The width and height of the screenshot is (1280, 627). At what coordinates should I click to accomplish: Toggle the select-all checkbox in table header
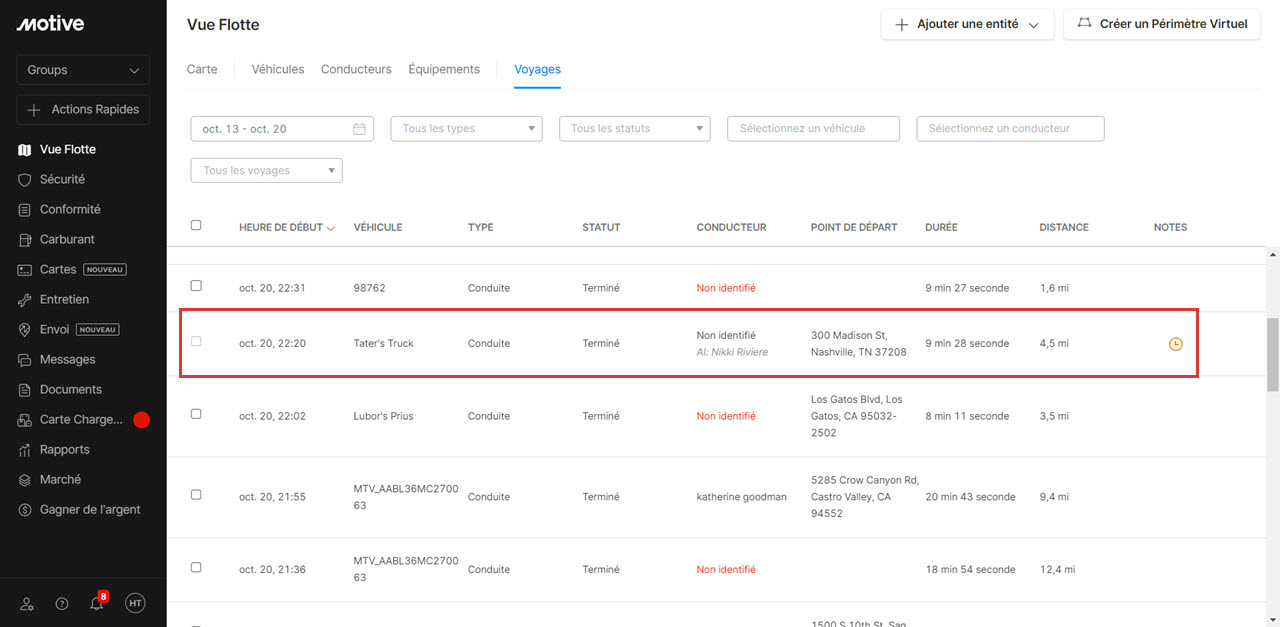point(196,225)
